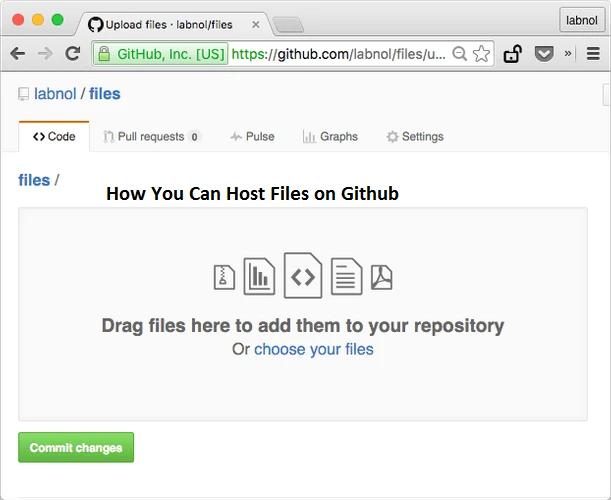Open the labnol owner link in the repo header
Screen dimensions: 611x500
tap(57, 94)
